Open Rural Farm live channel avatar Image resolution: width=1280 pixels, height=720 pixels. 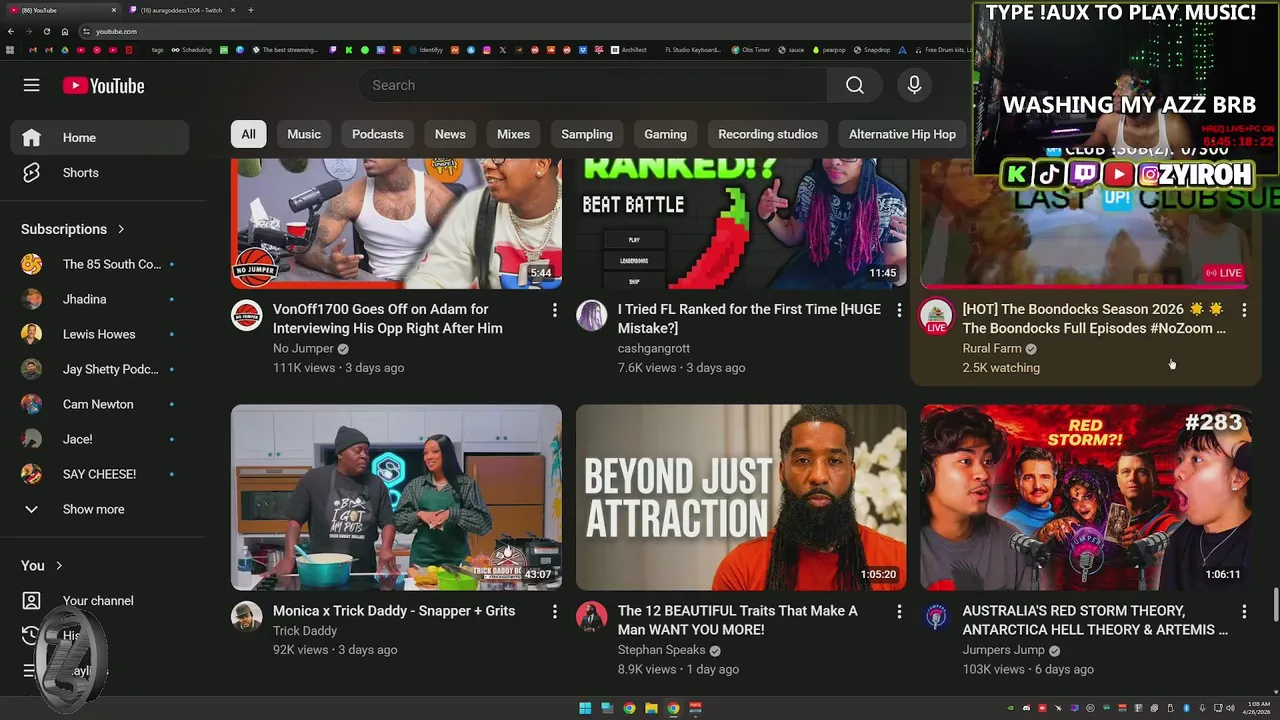pyautogui.click(x=937, y=316)
